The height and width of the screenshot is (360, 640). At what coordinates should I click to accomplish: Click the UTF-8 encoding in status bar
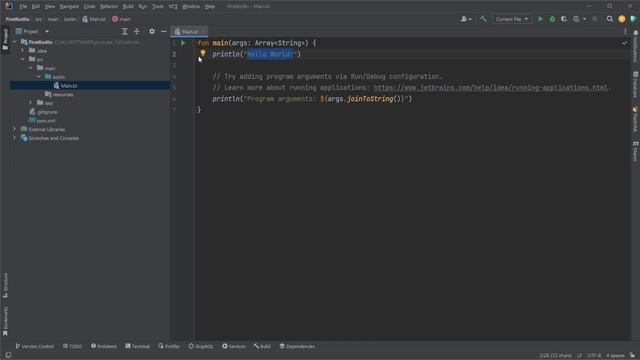tap(594, 356)
